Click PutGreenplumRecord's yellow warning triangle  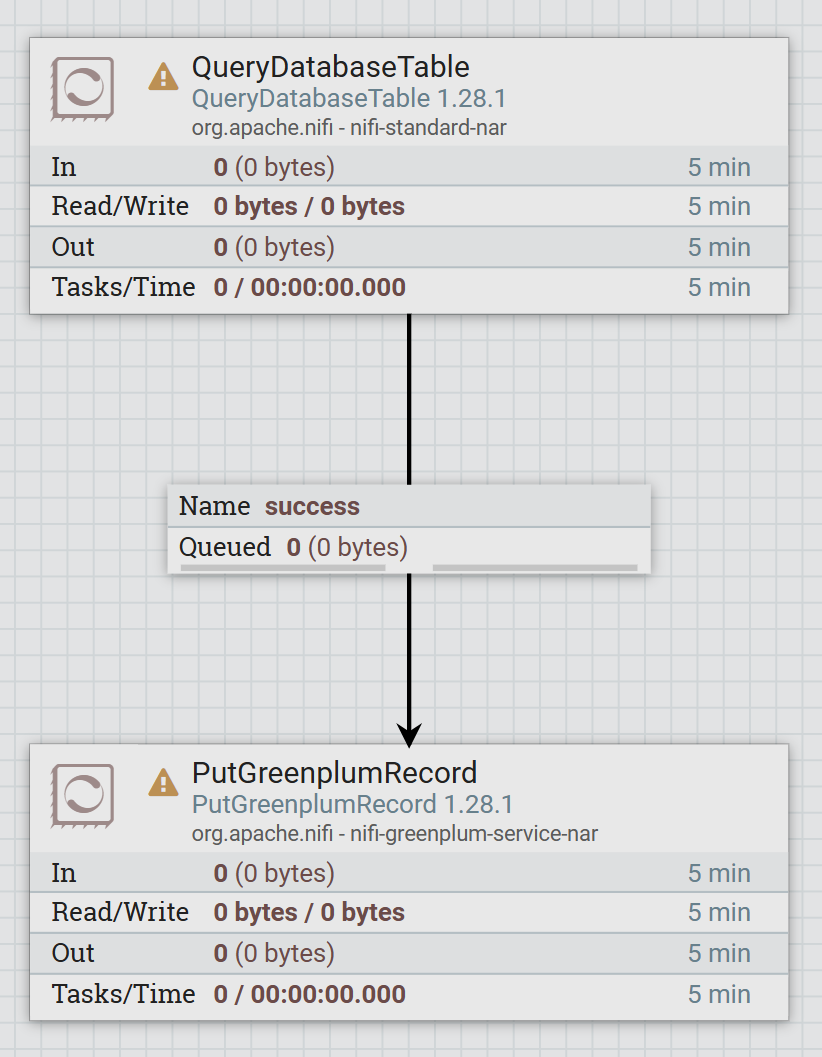pos(163,783)
